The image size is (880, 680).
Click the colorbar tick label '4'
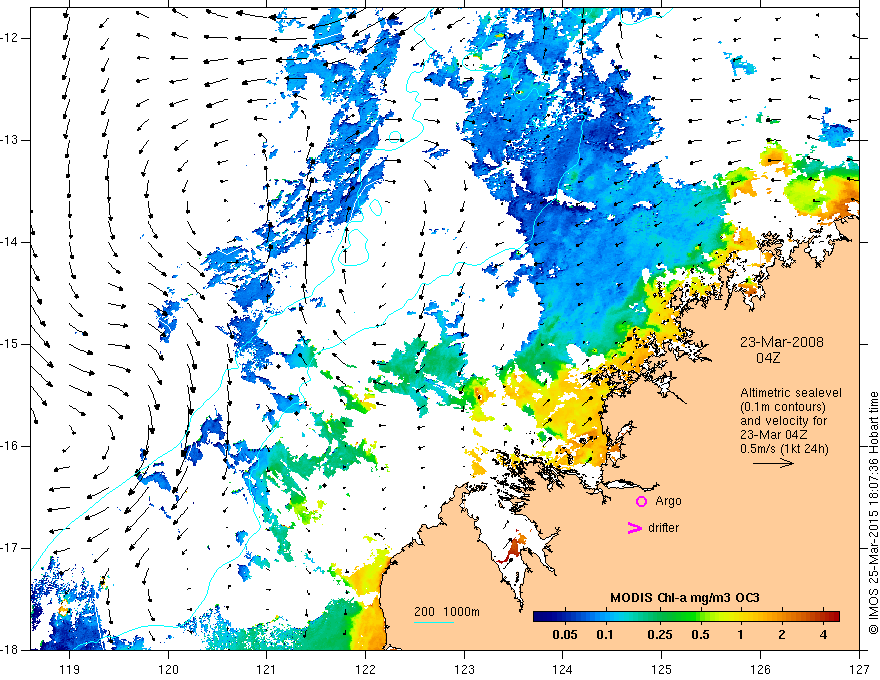pyautogui.click(x=823, y=635)
